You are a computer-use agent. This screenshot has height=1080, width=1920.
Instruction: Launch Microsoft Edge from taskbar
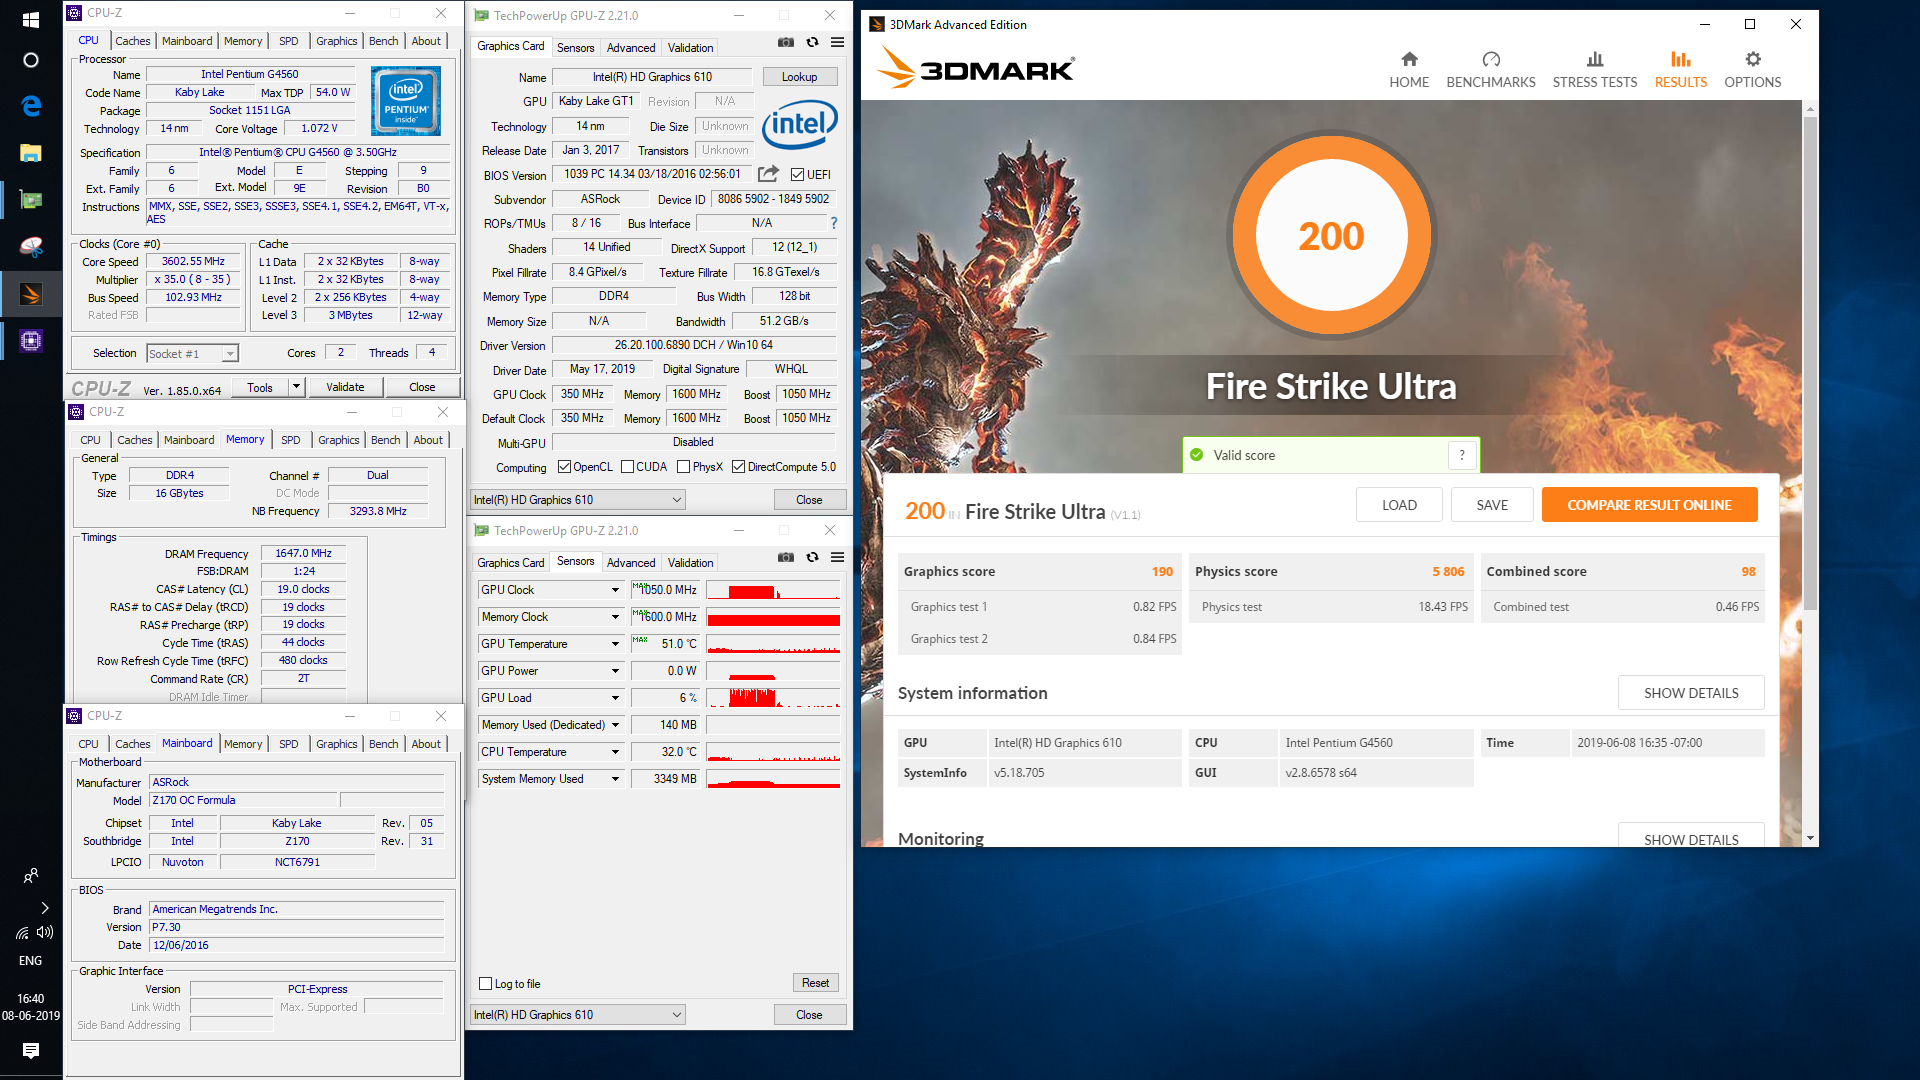click(x=31, y=106)
